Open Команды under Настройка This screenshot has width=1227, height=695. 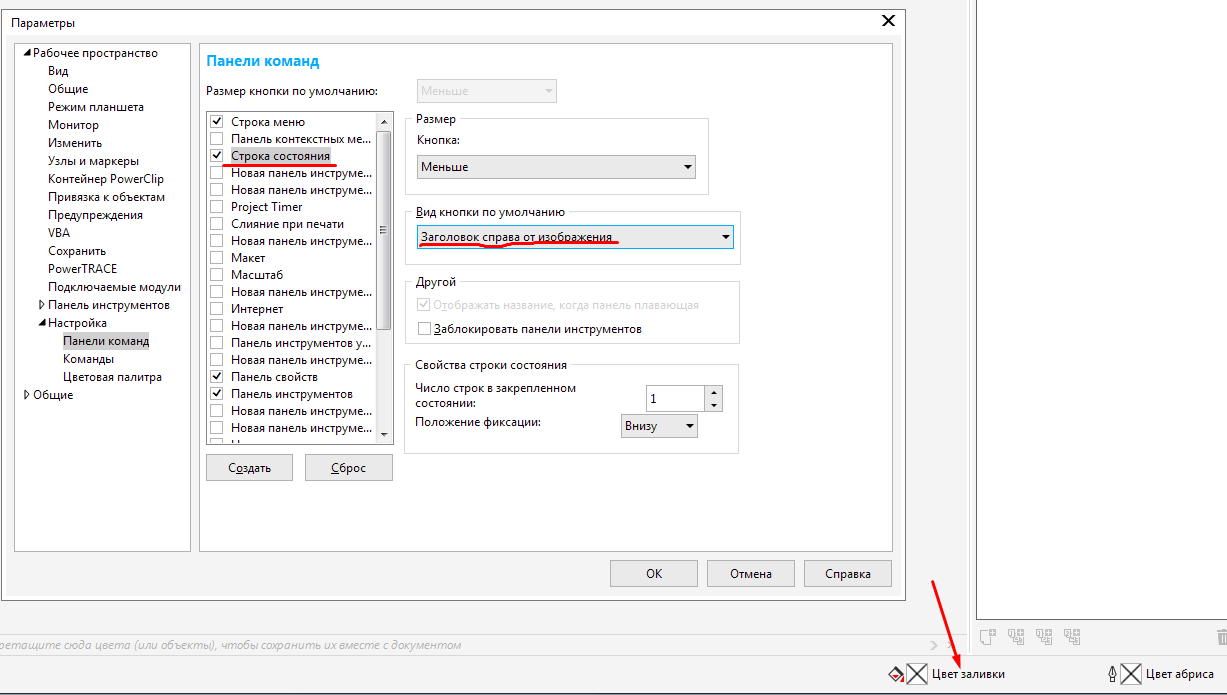[x=88, y=359]
